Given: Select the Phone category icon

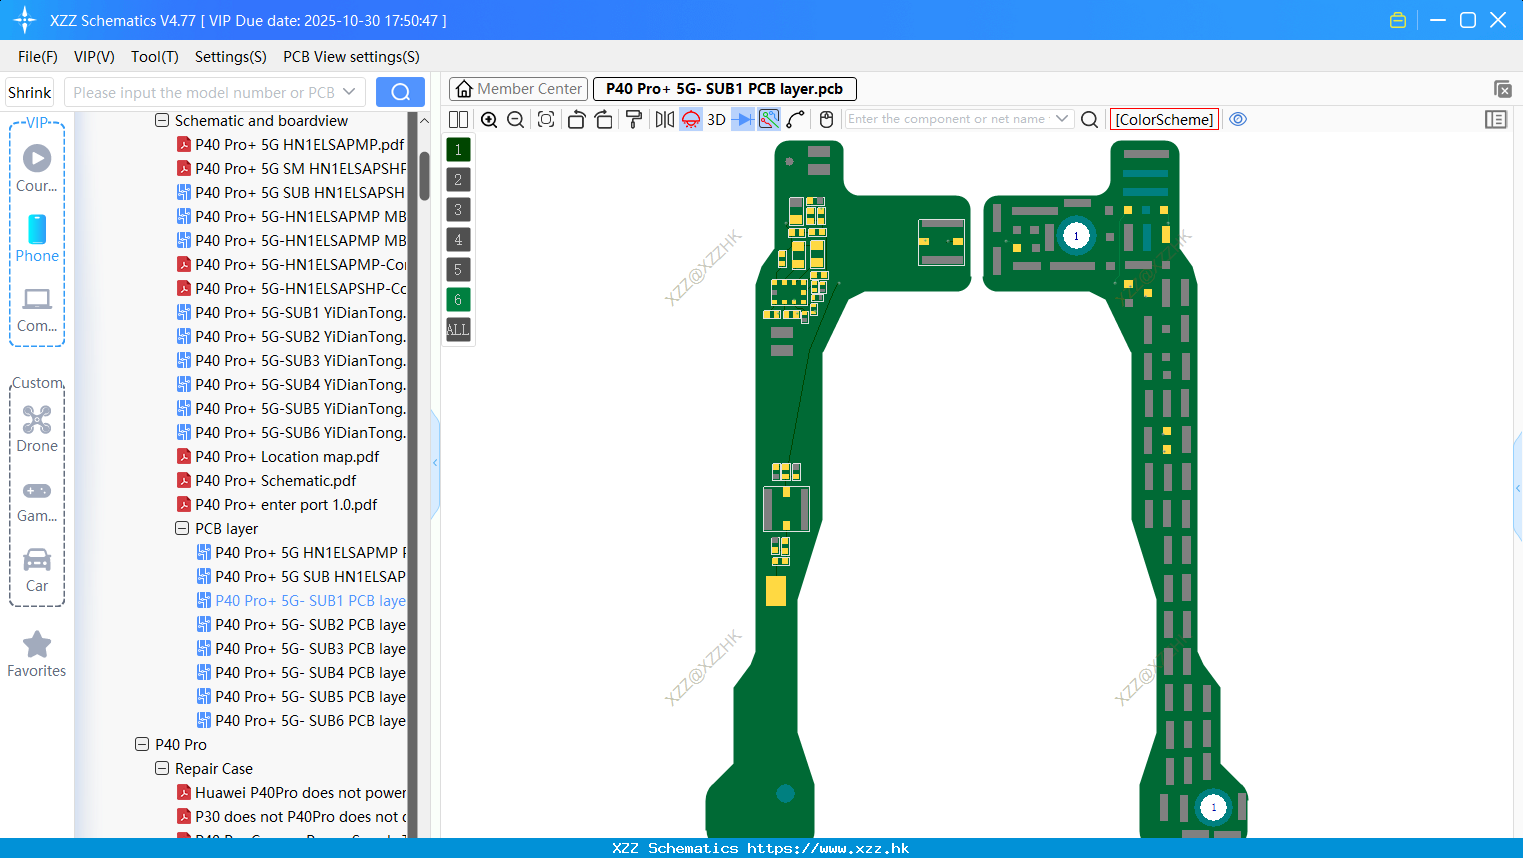Looking at the screenshot, I should pyautogui.click(x=37, y=238).
